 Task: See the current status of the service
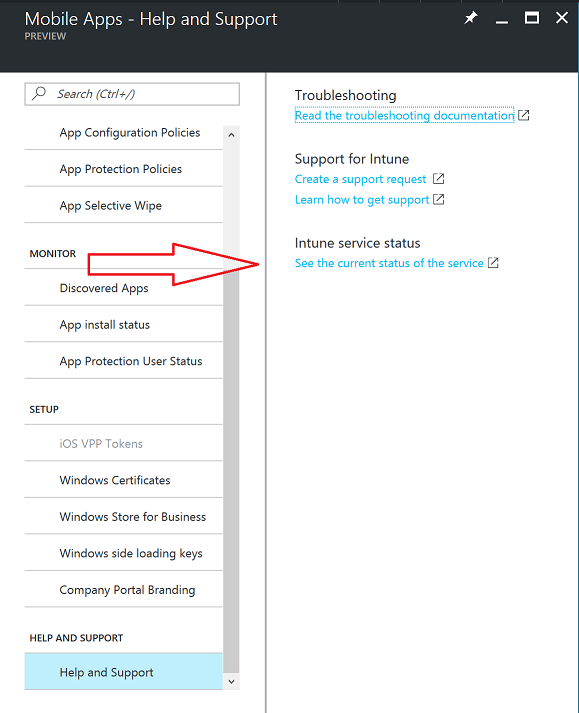click(389, 263)
